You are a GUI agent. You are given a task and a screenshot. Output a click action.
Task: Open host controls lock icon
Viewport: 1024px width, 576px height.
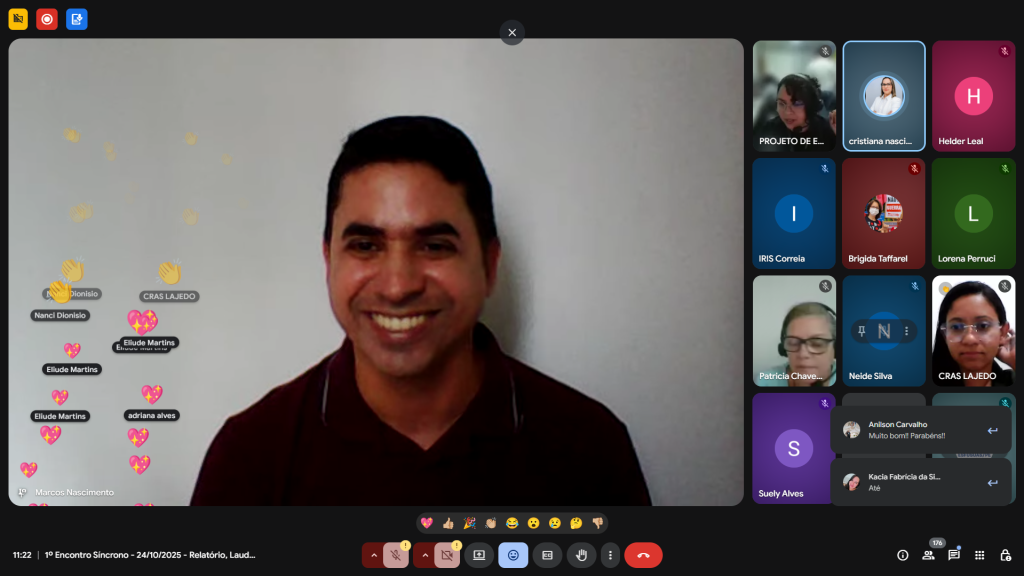pyautogui.click(x=1006, y=555)
